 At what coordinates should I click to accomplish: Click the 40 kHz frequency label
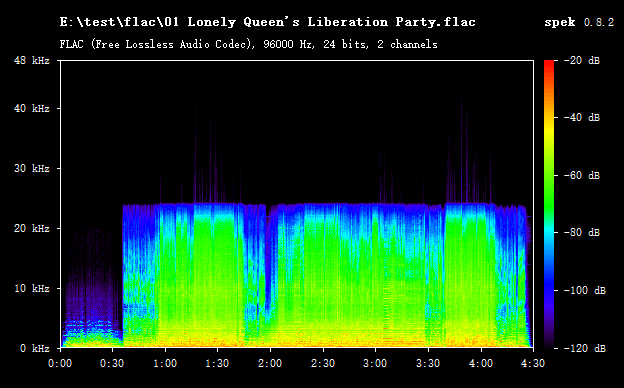(32, 108)
